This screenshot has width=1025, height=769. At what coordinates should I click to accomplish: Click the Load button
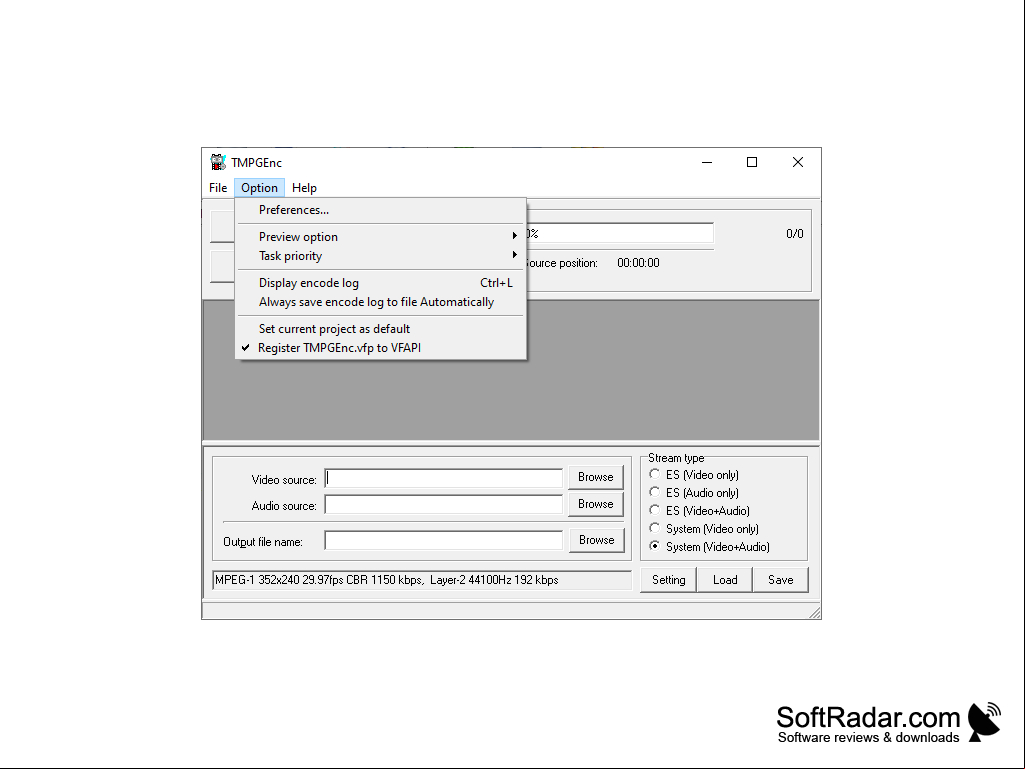tap(725, 579)
